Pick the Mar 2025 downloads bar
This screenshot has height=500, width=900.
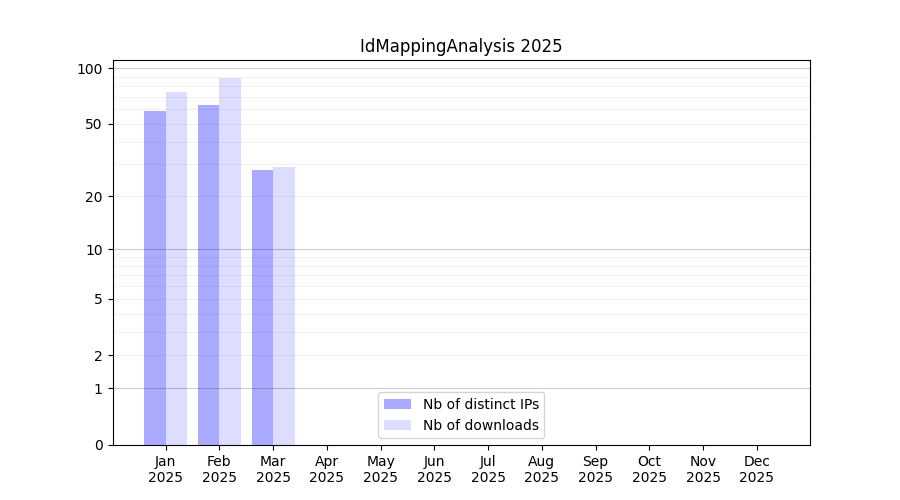(x=284, y=306)
